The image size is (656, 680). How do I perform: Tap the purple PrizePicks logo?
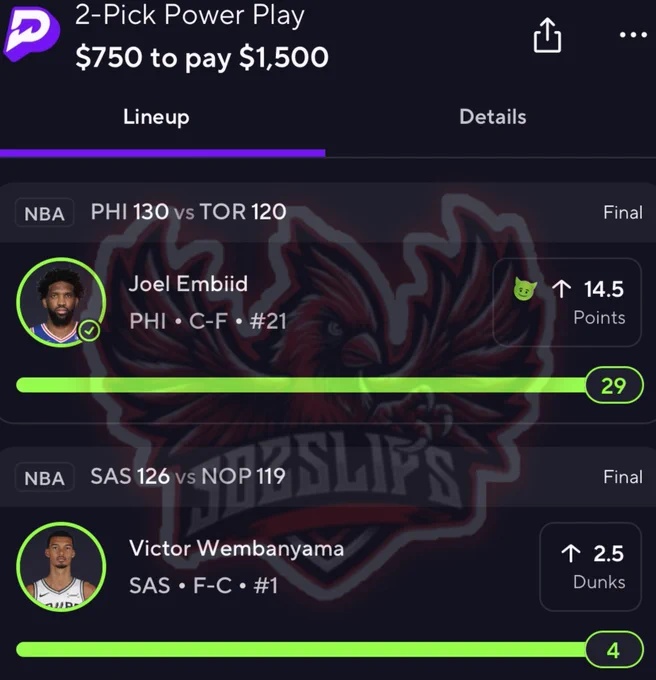(x=31, y=34)
